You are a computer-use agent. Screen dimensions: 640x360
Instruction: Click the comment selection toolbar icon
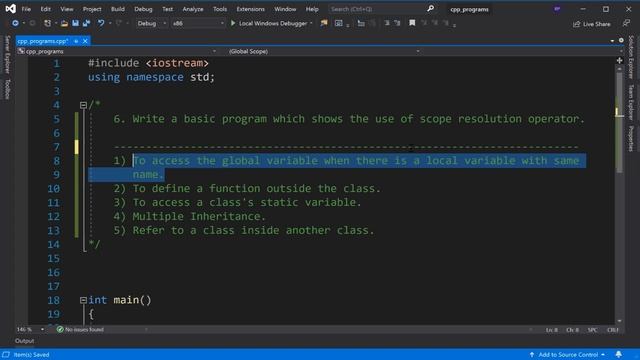pos(387,23)
